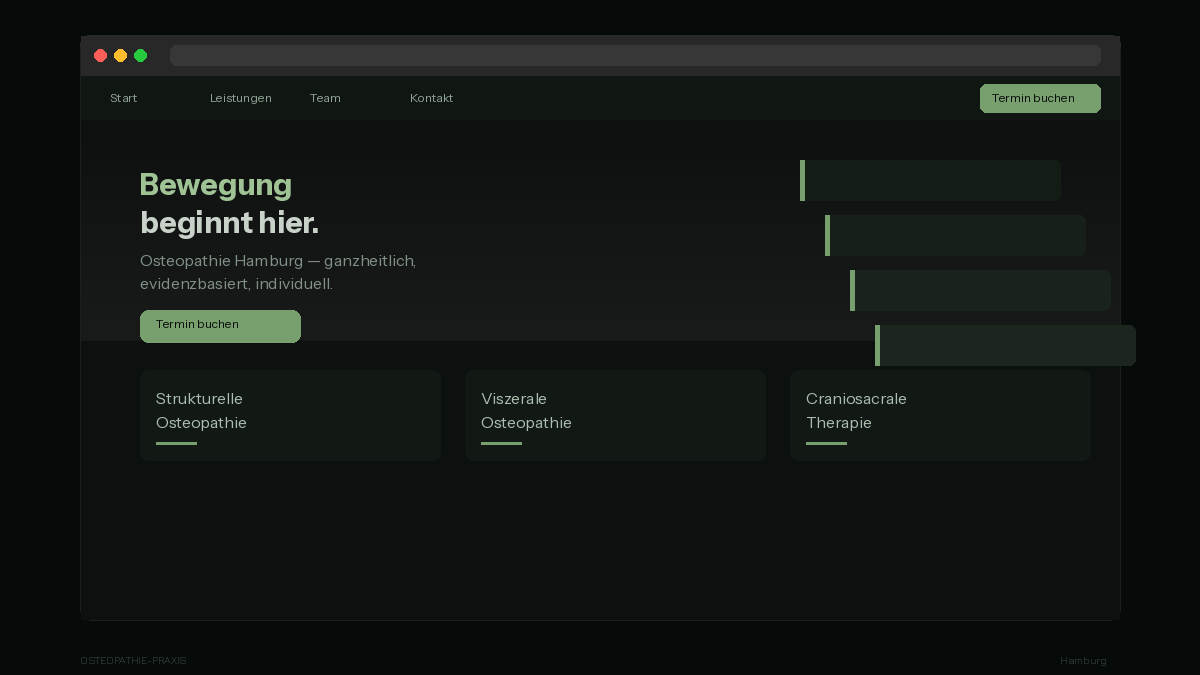Click the OSTEOPATHIE-PRAXIS footer label
This screenshot has height=675, width=1200.
(133, 660)
